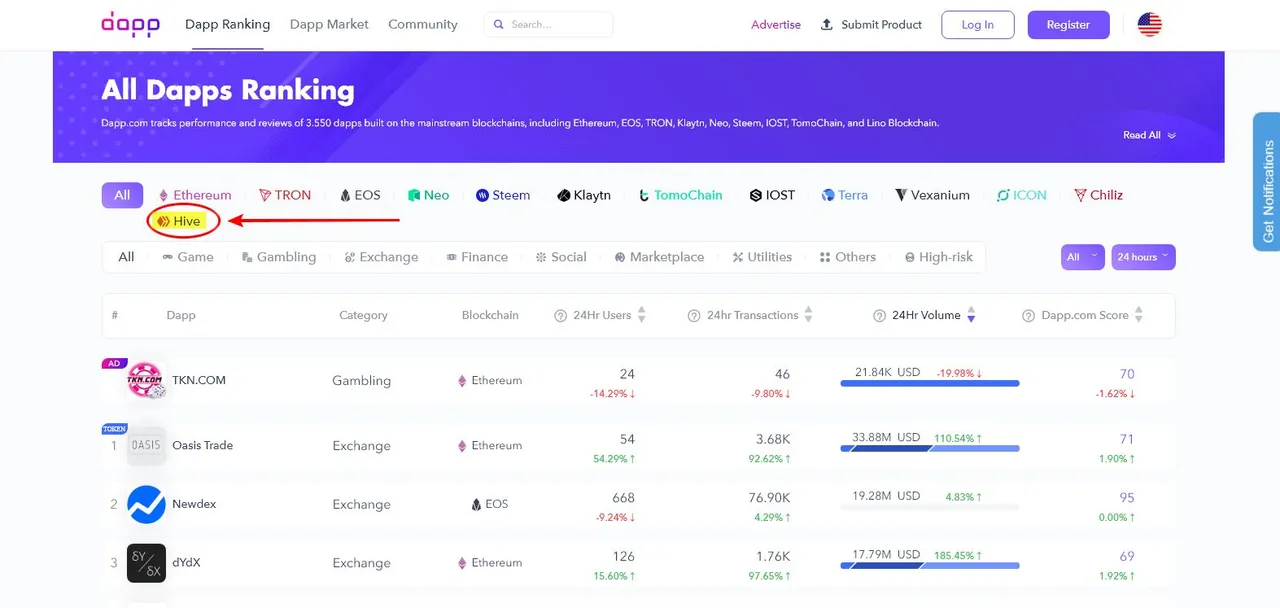Filter by IOST blockchain
The image size is (1280, 608).
772,195
